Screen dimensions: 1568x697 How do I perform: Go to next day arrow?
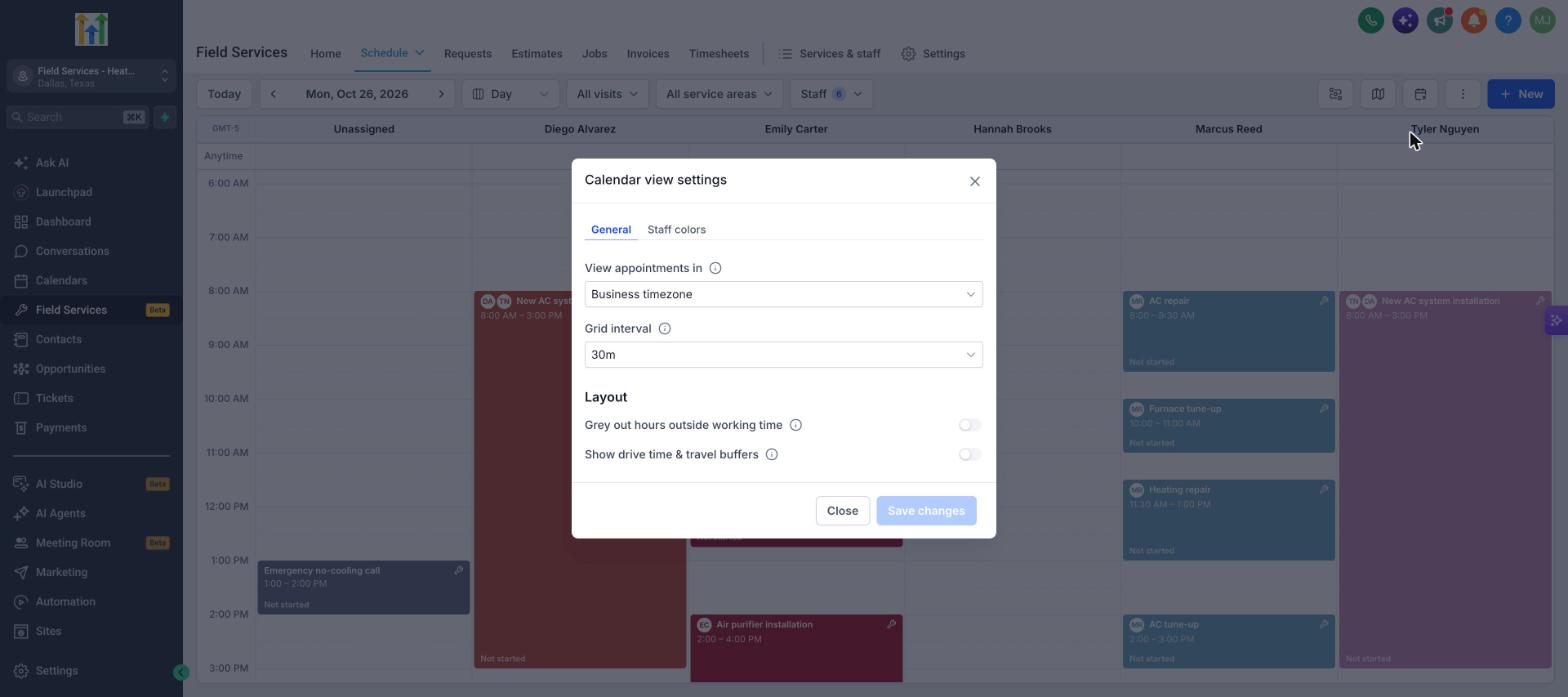(441, 94)
